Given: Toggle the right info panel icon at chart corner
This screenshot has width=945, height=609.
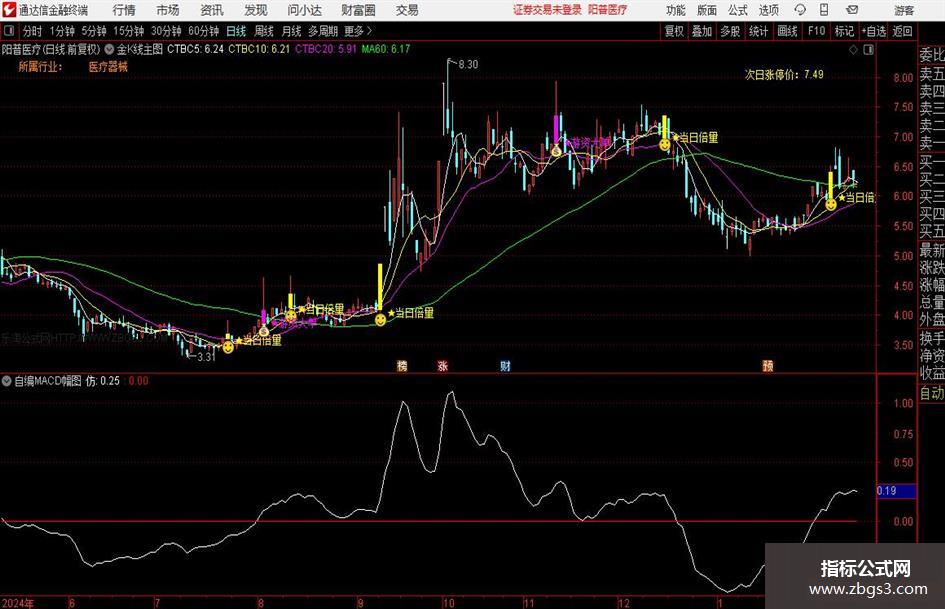Looking at the screenshot, I should 868,50.
